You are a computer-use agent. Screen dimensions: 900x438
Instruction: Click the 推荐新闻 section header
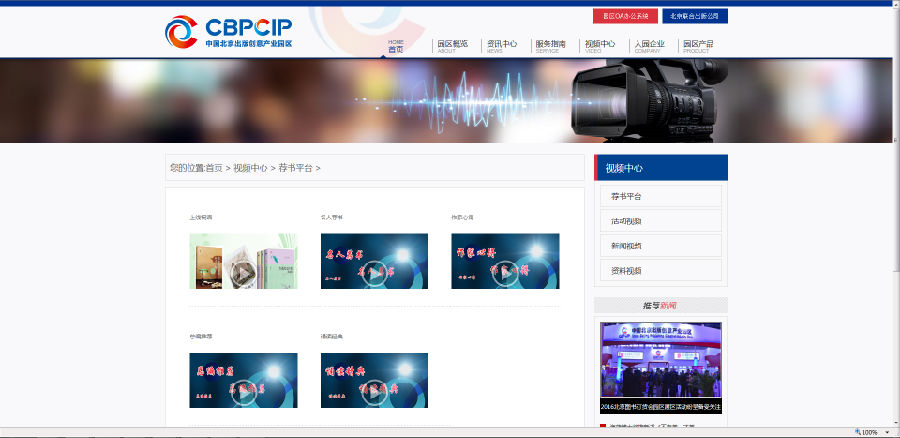pyautogui.click(x=661, y=305)
